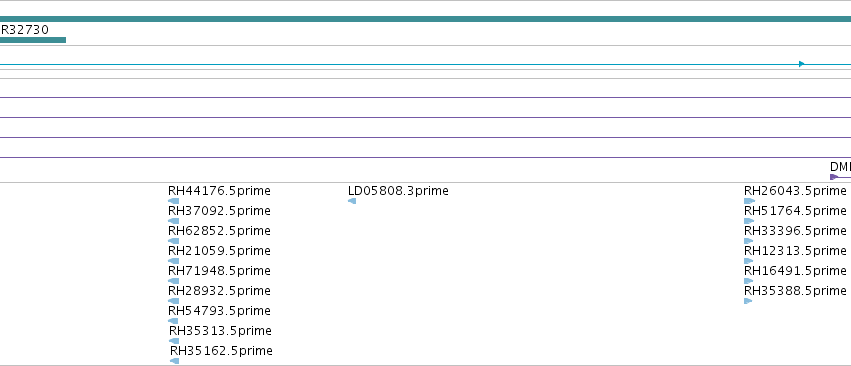Select the RH71948.5prime arrow marker

point(174,281)
